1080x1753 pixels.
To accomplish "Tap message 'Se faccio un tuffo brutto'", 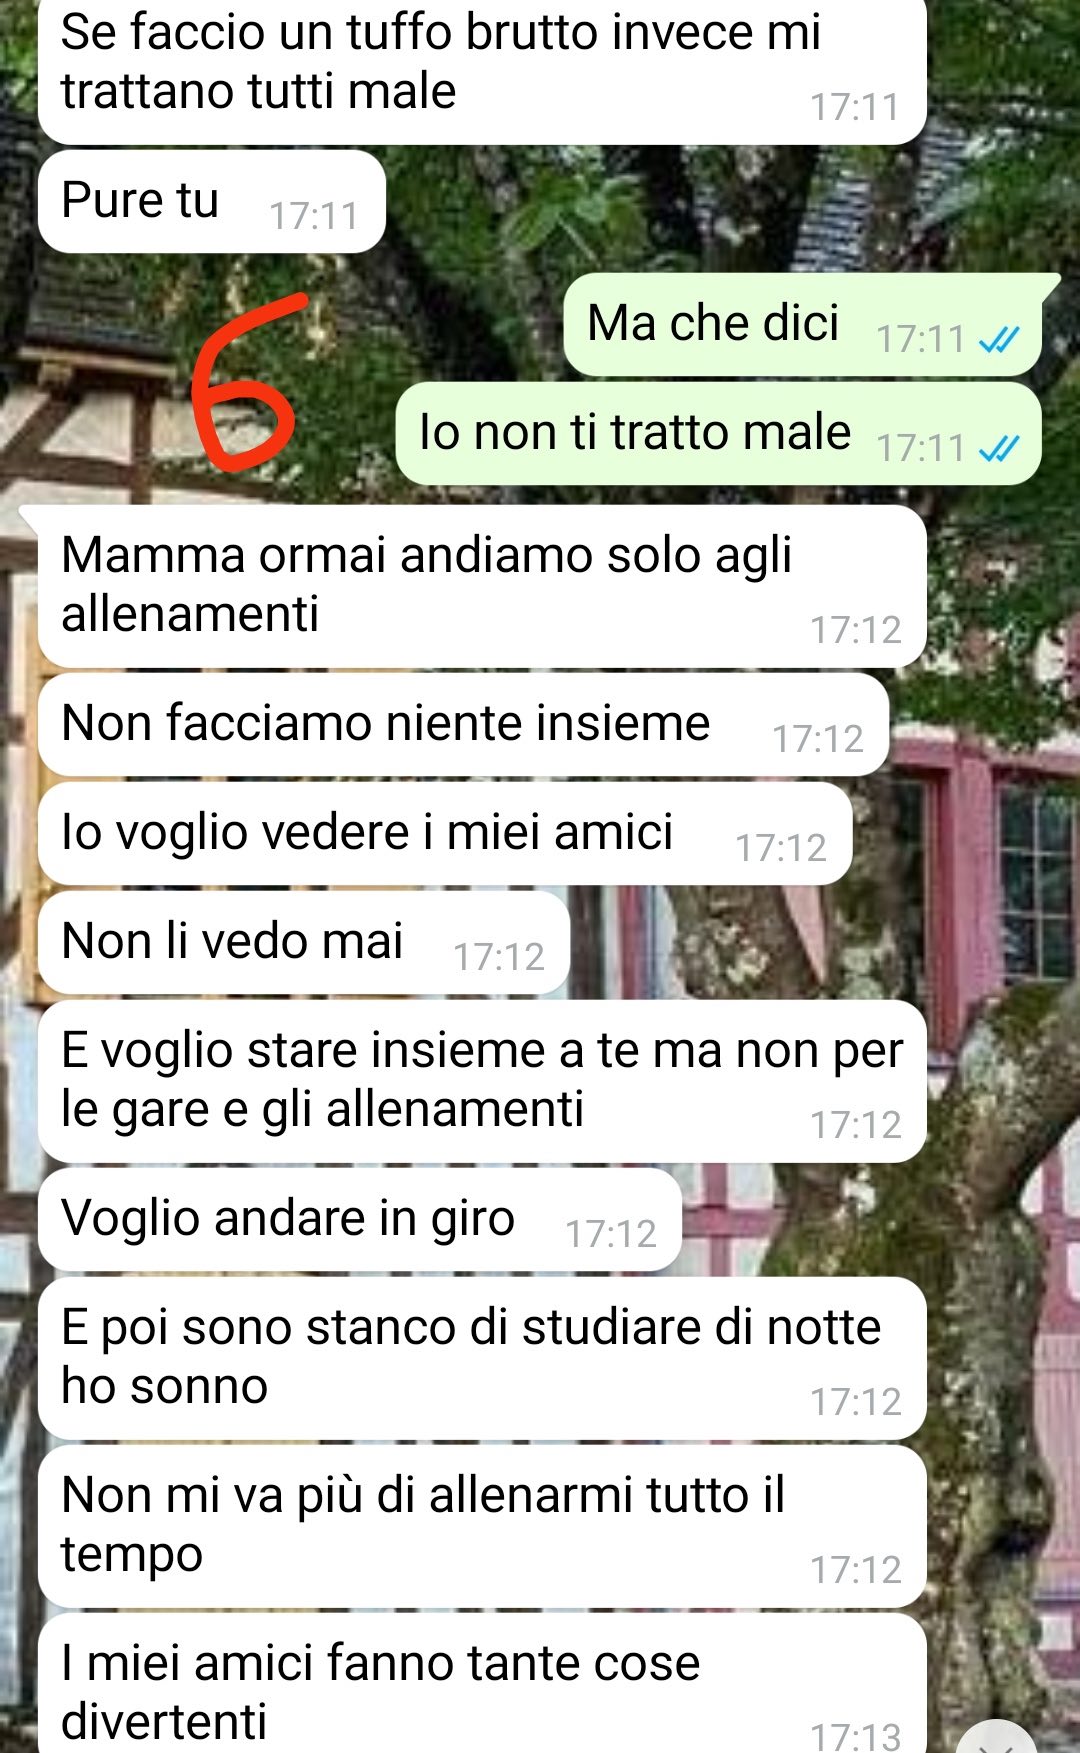I will pyautogui.click(x=482, y=68).
